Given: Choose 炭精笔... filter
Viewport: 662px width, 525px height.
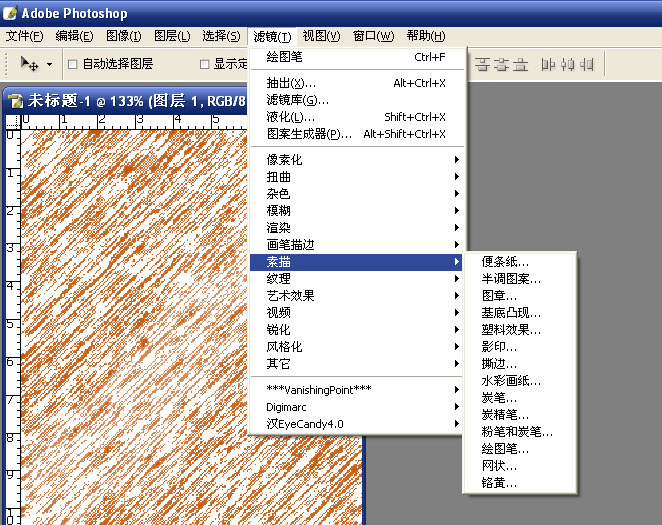Looking at the screenshot, I should click(x=520, y=415).
